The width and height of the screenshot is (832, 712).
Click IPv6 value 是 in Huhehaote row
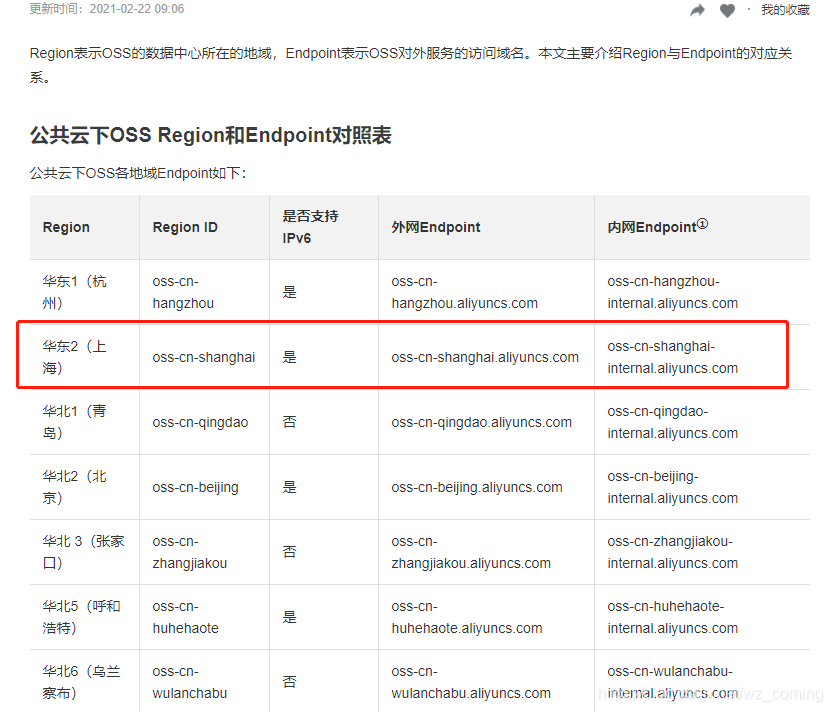click(289, 617)
